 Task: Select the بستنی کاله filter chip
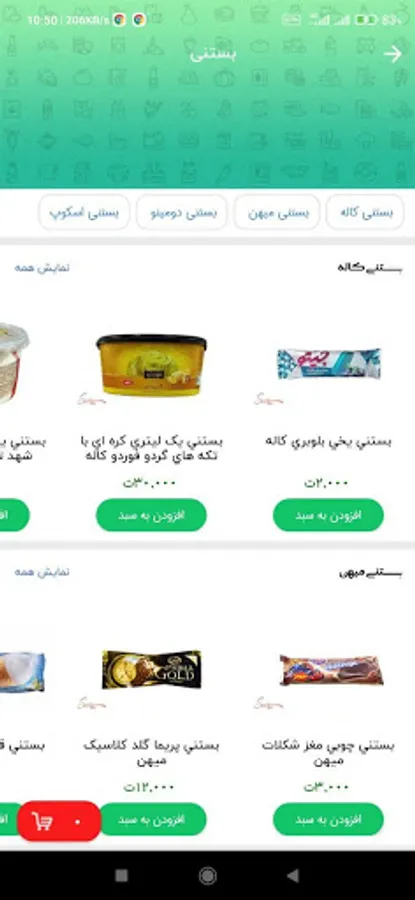click(365, 212)
